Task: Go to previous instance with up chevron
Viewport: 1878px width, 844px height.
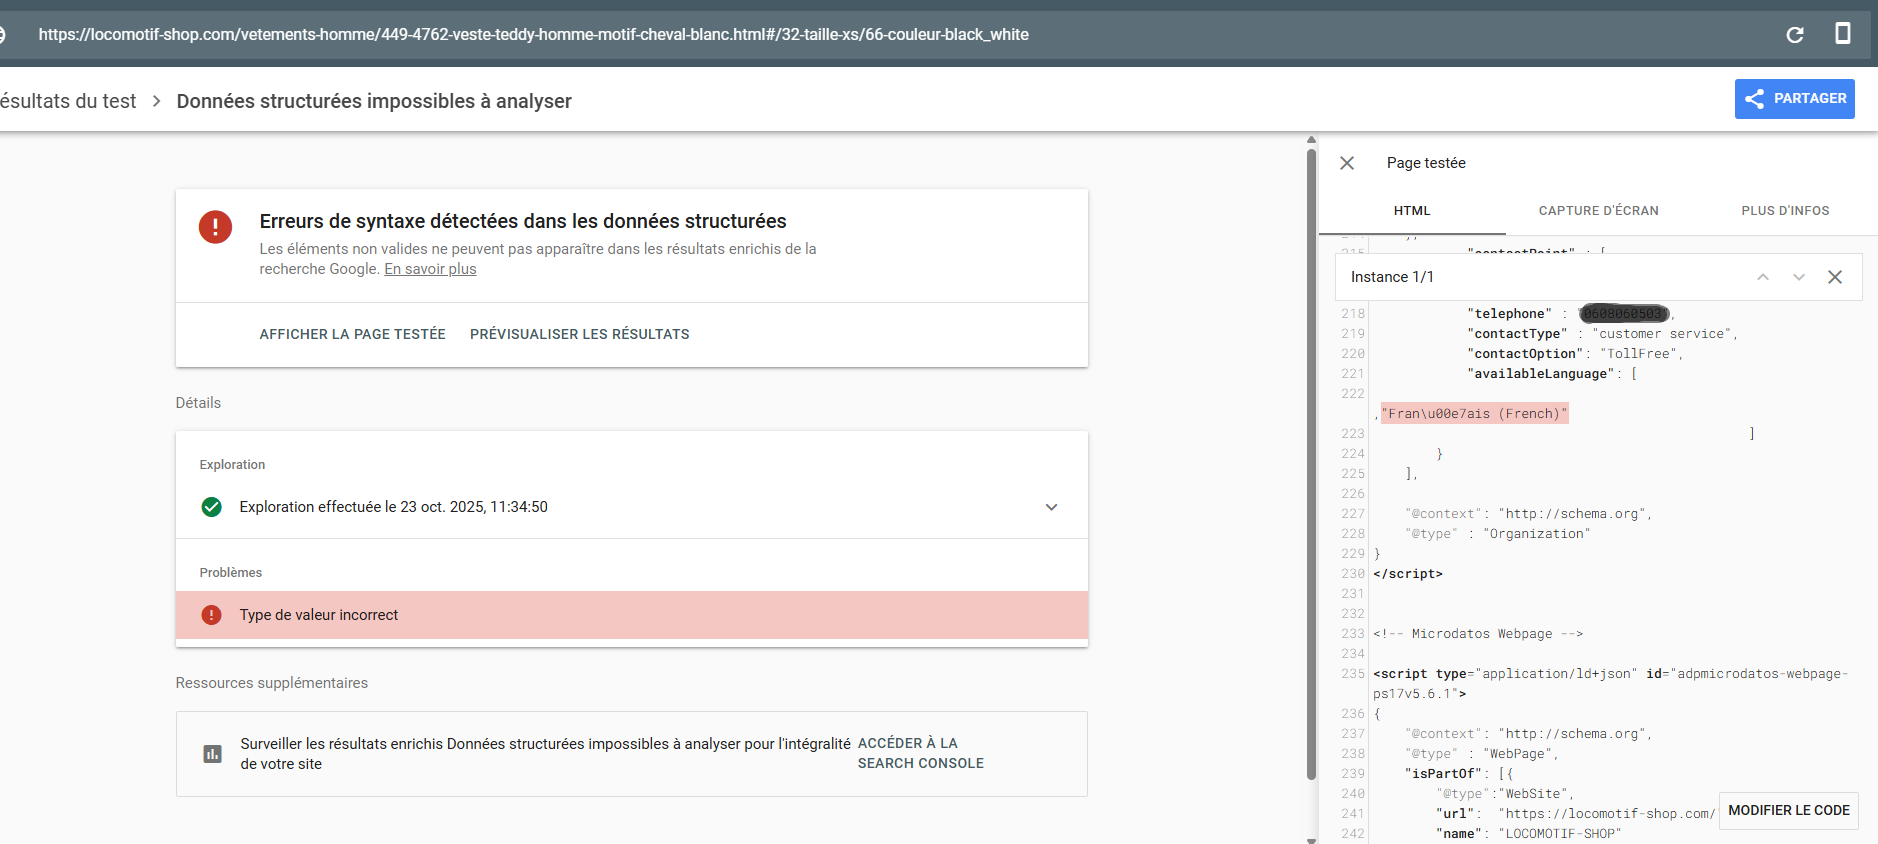Action: click(x=1763, y=277)
